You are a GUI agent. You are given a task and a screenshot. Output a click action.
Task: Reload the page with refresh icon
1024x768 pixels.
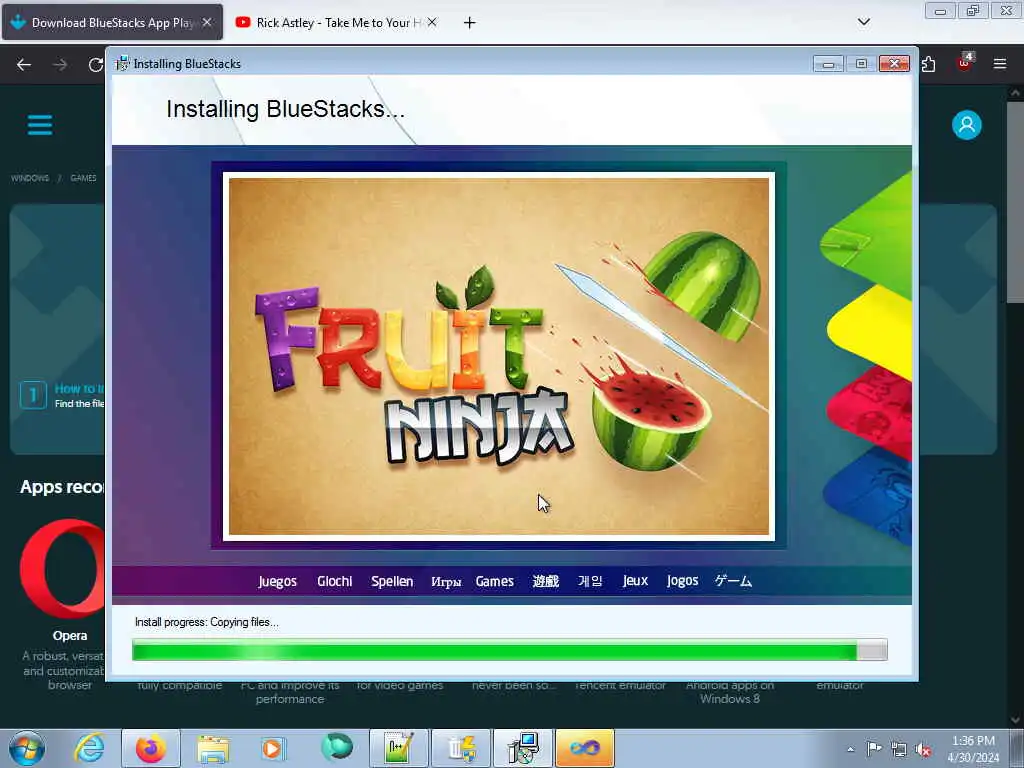pyautogui.click(x=95, y=64)
